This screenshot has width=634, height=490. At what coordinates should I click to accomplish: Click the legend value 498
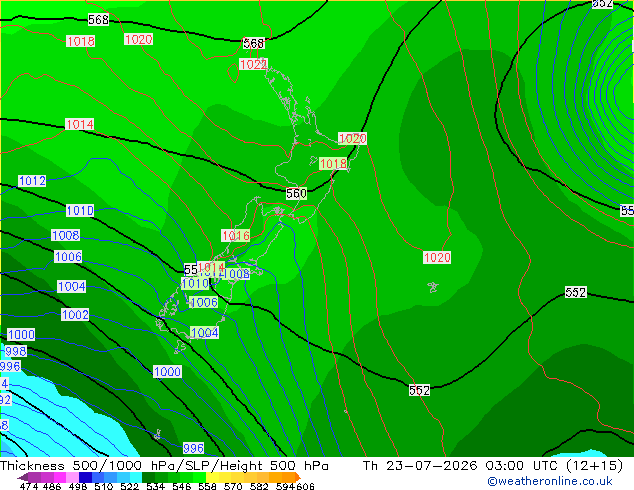[x=78, y=486]
